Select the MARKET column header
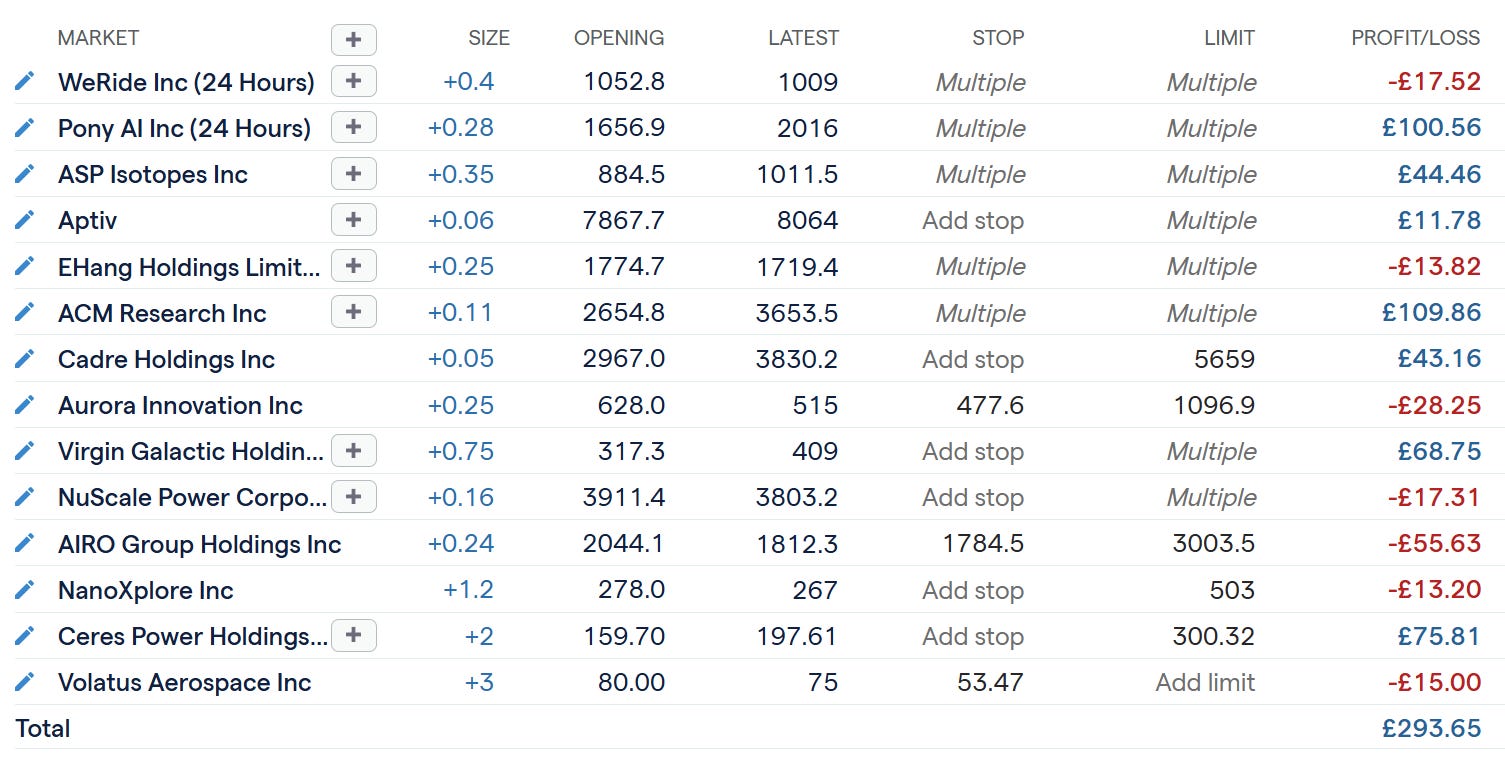 (98, 38)
